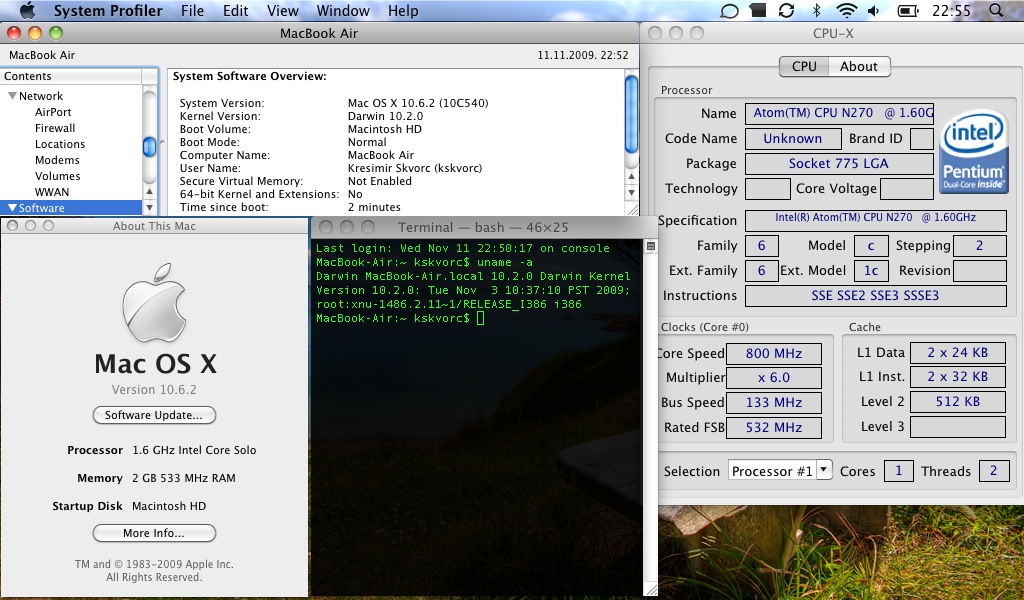Select Firewall in Contents list
1024x600 pixels.
[x=55, y=128]
